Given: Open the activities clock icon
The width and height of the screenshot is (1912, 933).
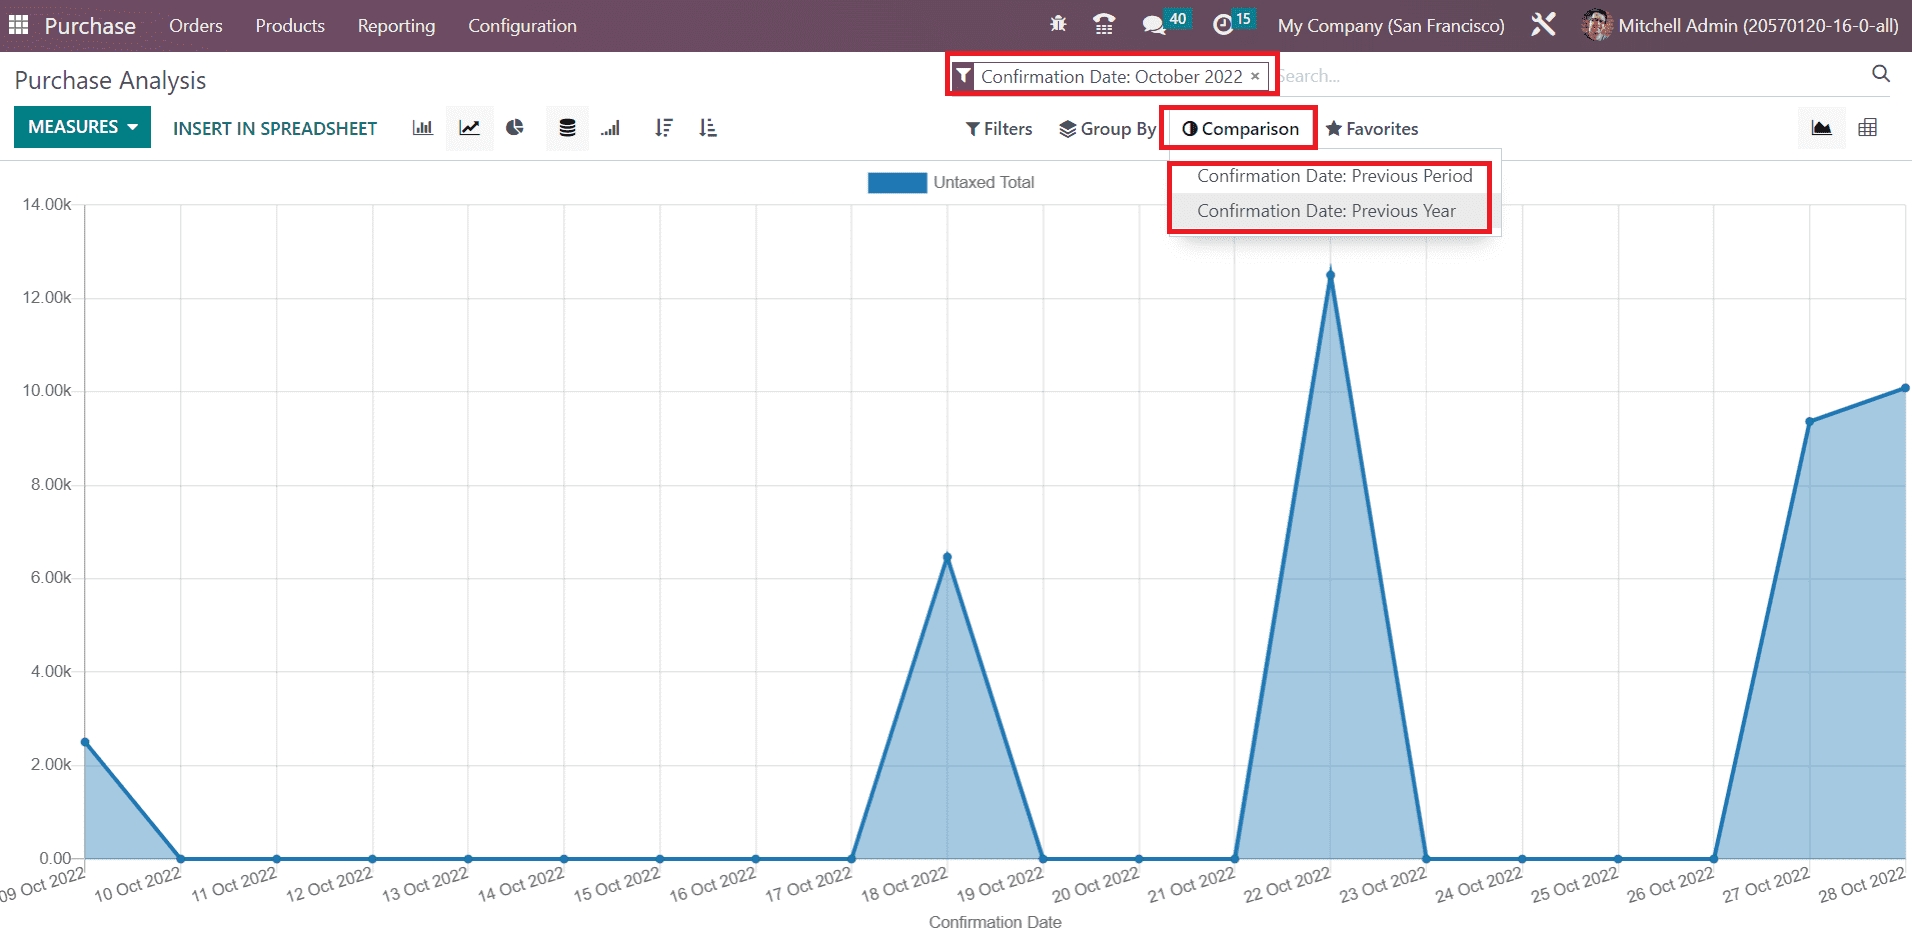Looking at the screenshot, I should (x=1223, y=25).
